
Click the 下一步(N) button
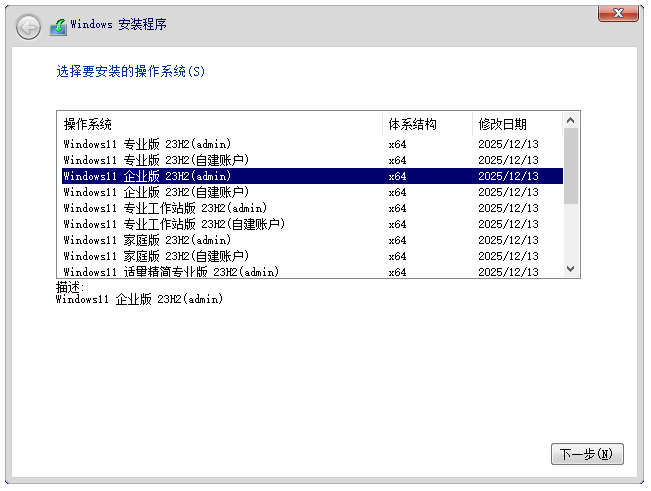click(587, 454)
